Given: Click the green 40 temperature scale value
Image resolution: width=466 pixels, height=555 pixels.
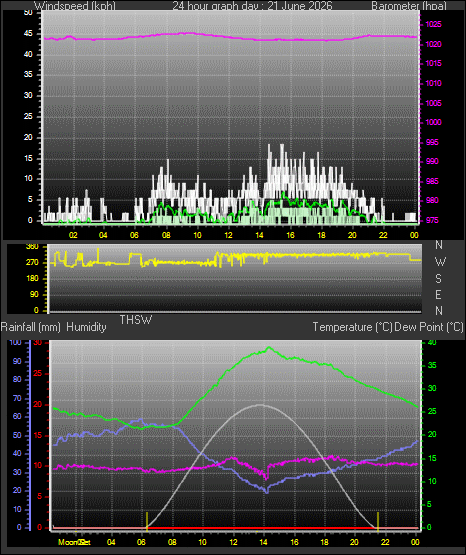Looking at the screenshot, I should (x=432, y=343).
